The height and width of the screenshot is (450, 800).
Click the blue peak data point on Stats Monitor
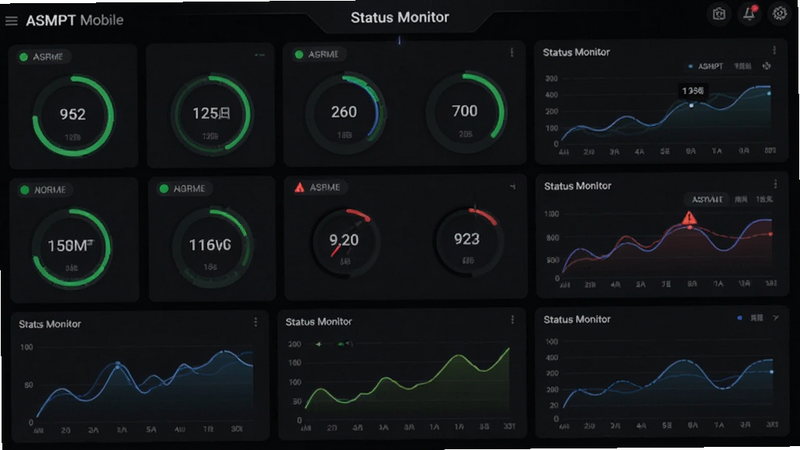point(118,365)
